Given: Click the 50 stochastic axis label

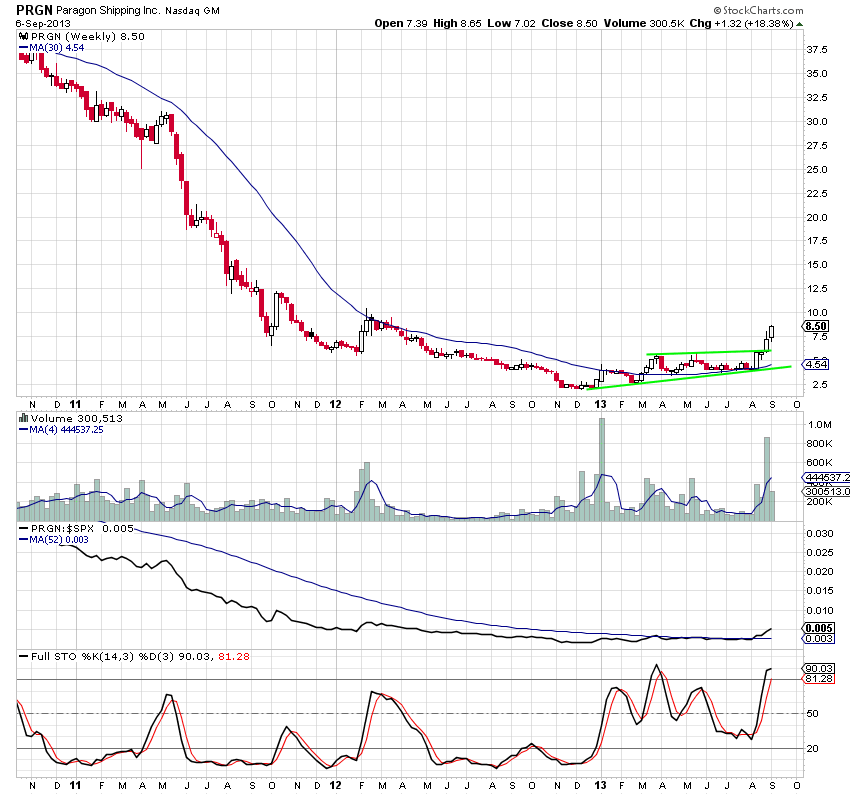Looking at the screenshot, I should point(813,714).
